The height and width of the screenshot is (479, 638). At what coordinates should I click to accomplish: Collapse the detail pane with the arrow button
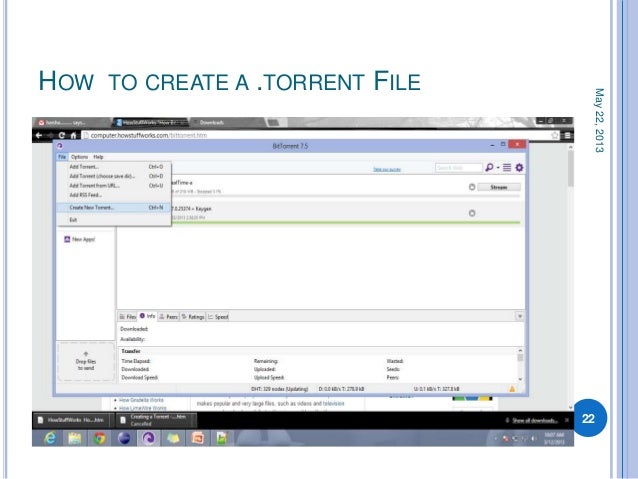[x=520, y=316]
